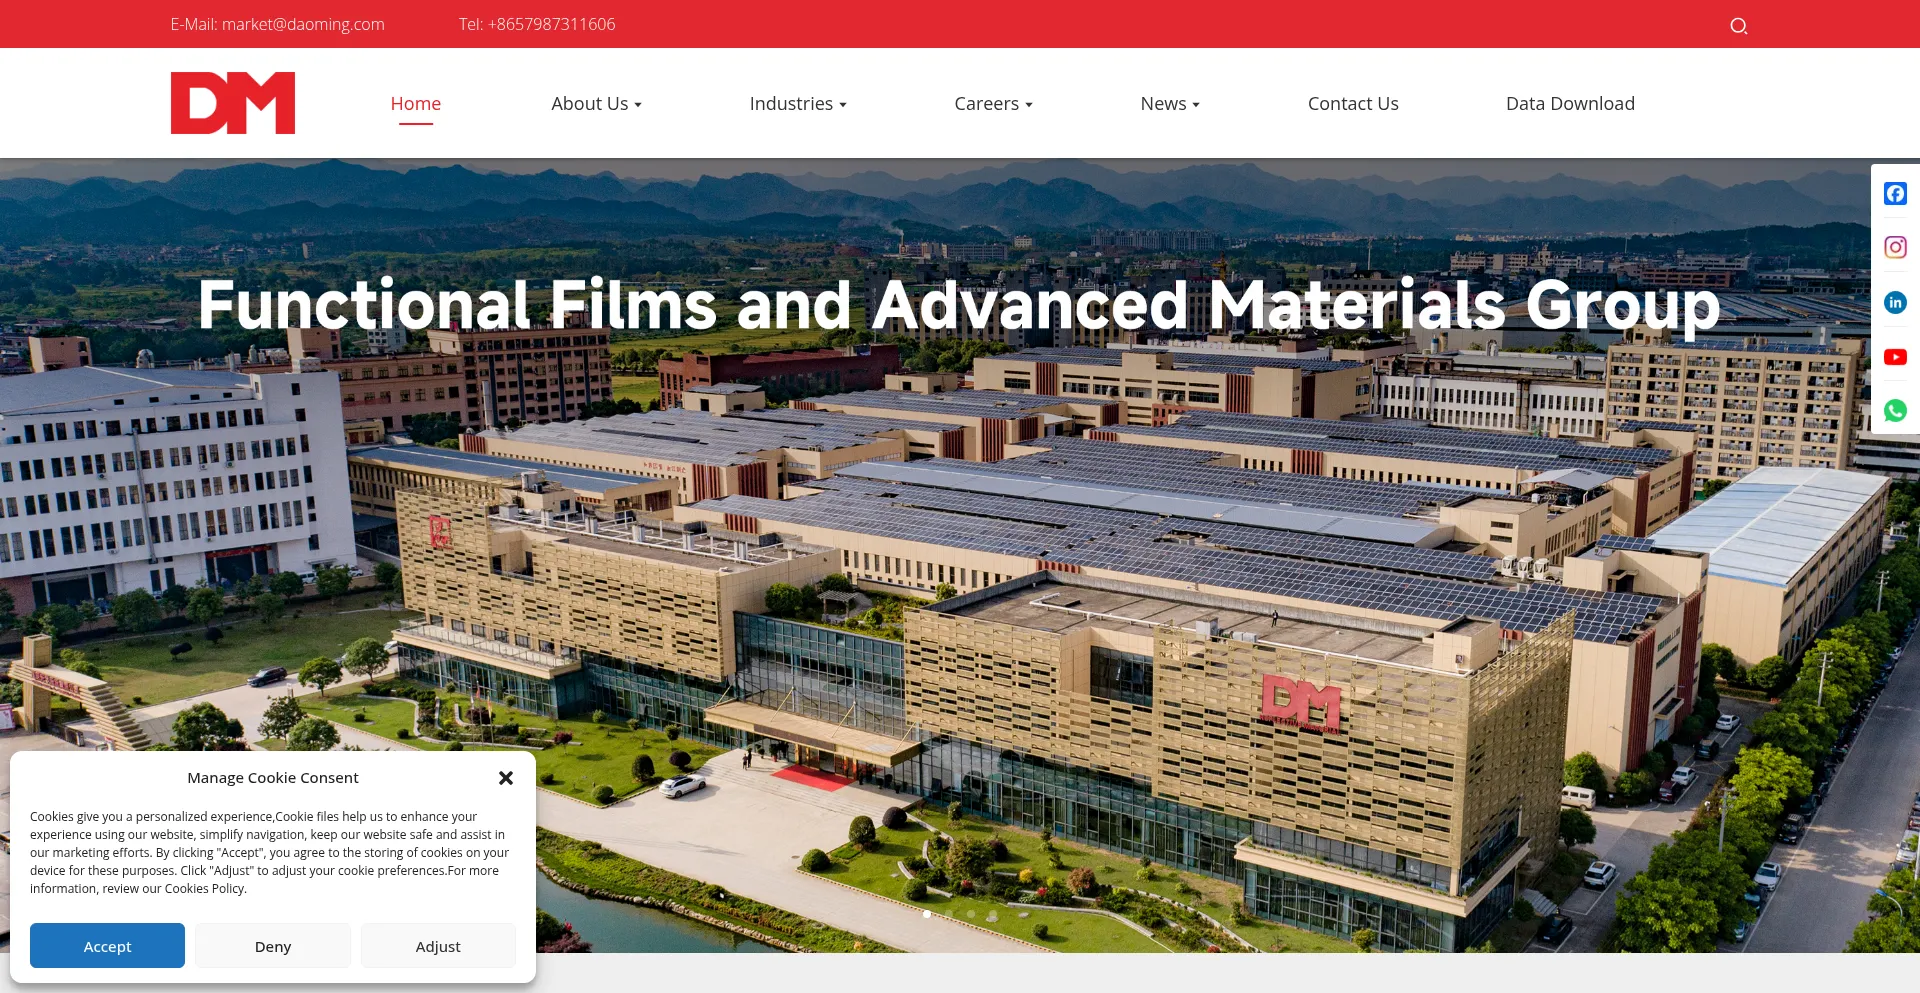This screenshot has height=993, width=1920.
Task: Open the Careers dropdown menu
Action: [993, 104]
